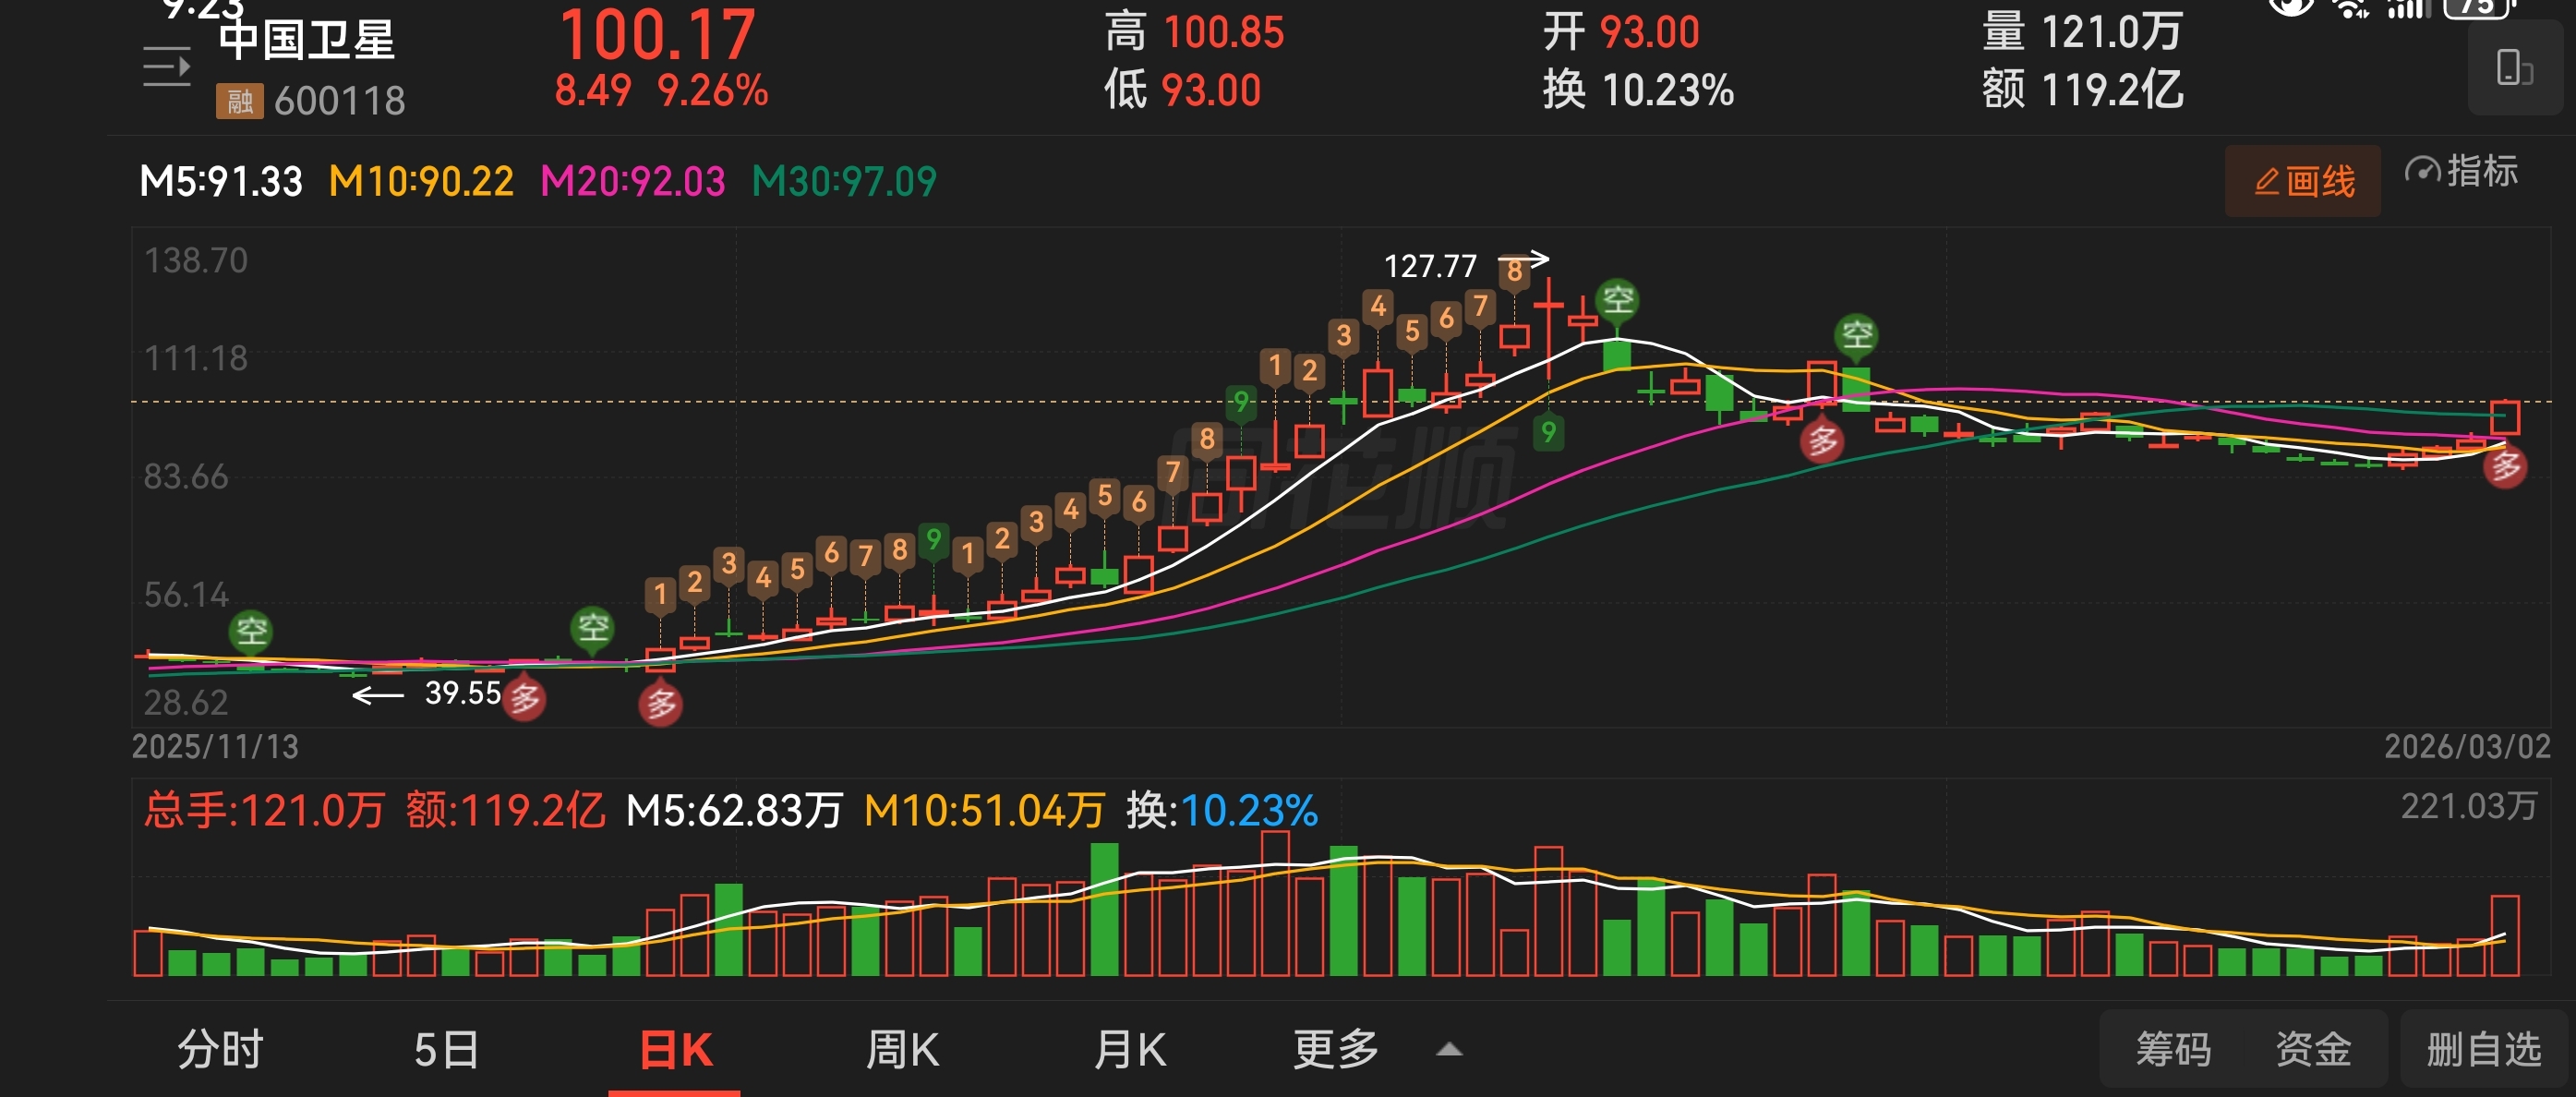Viewport: 2576px width, 1097px height.
Task: Tap the first green 空 signal marker
Action: tap(251, 631)
